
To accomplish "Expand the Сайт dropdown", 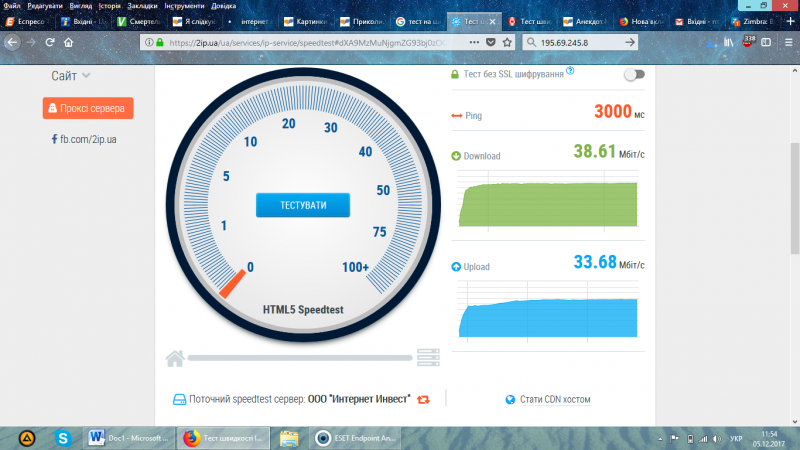I will click(71, 75).
